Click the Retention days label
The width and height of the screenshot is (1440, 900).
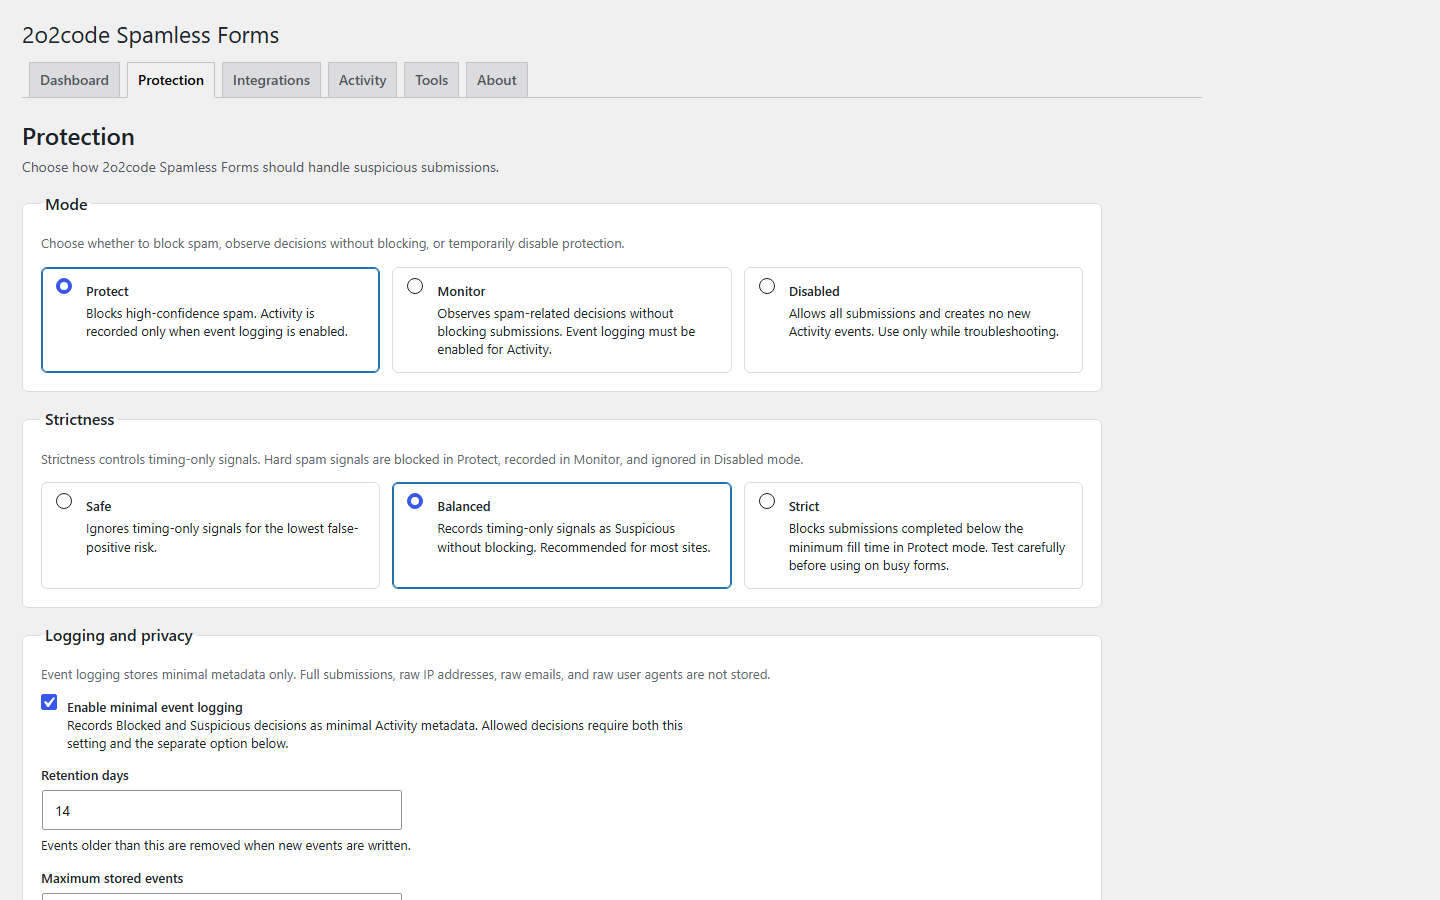(85, 776)
